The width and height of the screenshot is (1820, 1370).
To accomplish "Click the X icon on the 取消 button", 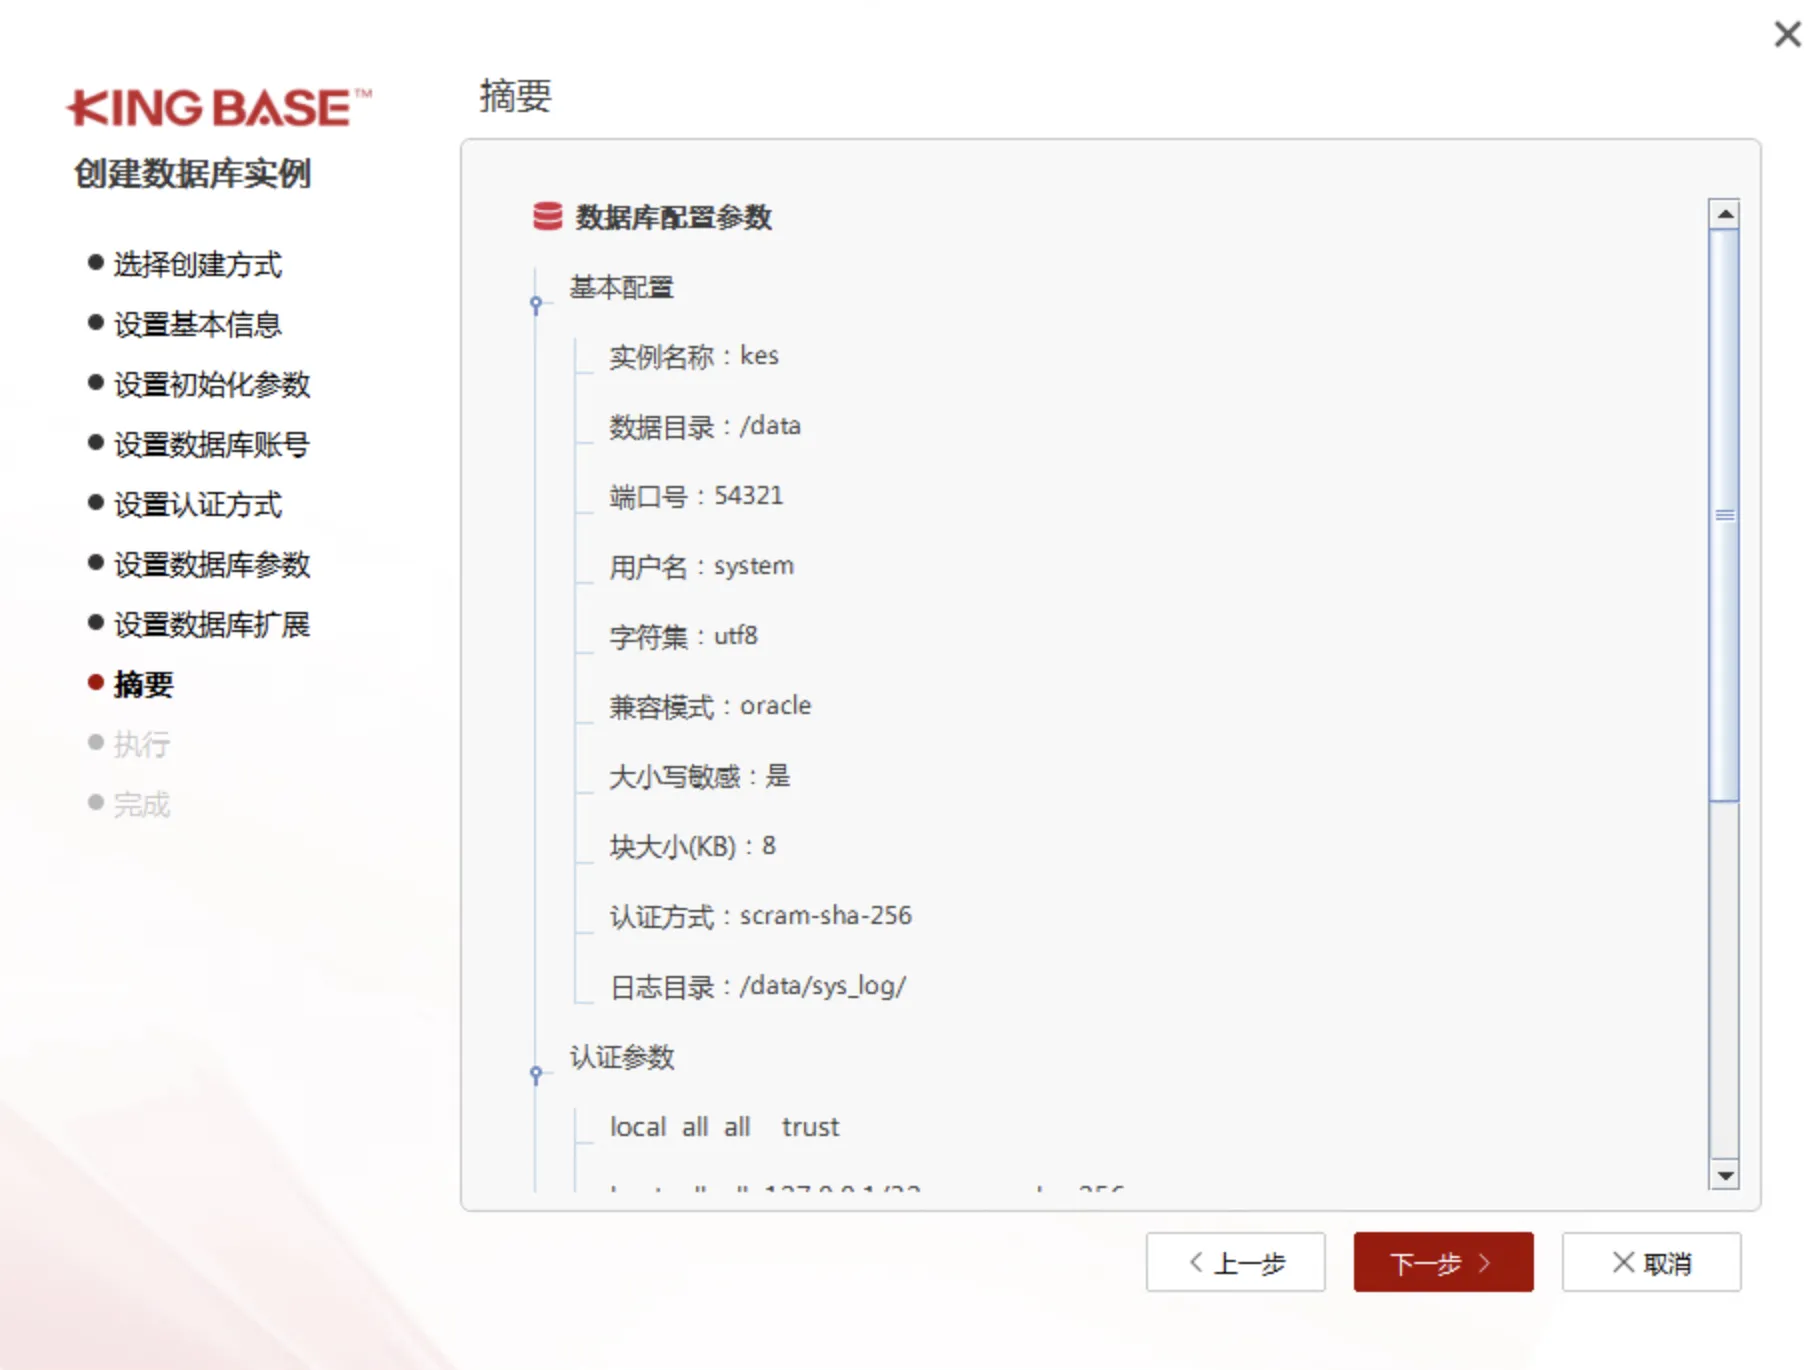I will tap(1620, 1262).
